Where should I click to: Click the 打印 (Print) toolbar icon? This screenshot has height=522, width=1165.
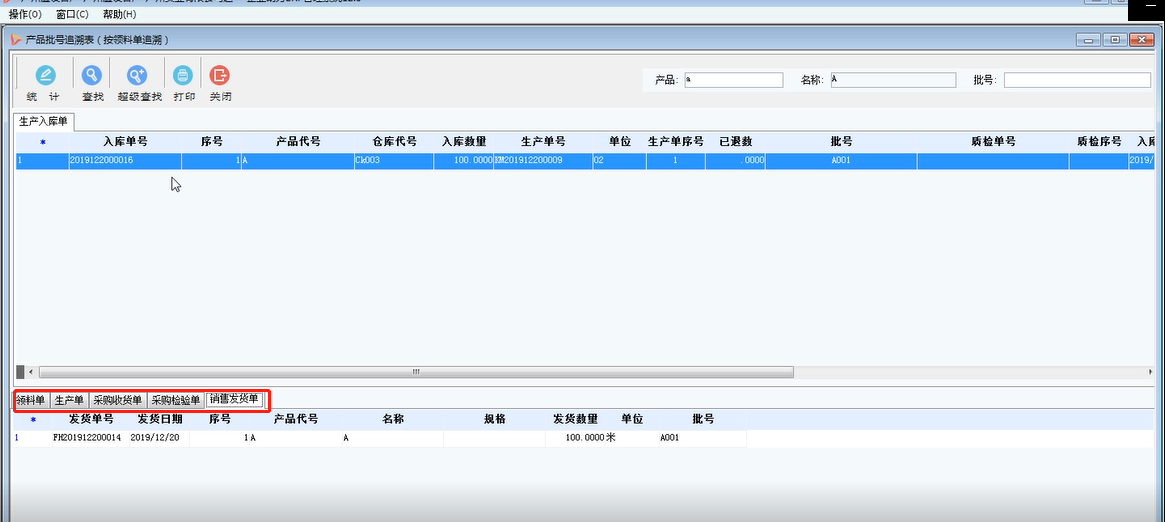click(183, 76)
